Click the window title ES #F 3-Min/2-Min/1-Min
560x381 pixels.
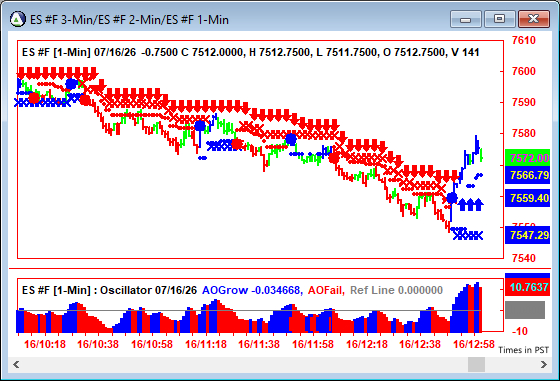tap(129, 20)
